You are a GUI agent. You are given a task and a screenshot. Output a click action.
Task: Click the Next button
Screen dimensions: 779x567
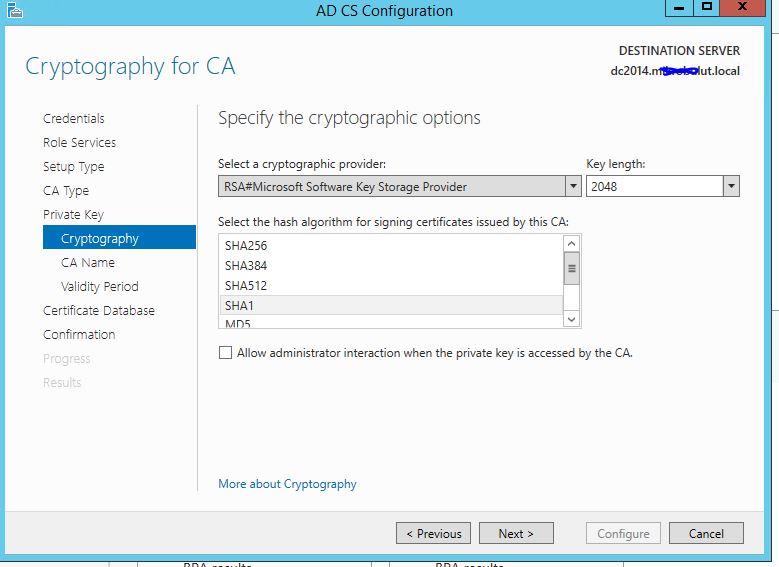[516, 533]
